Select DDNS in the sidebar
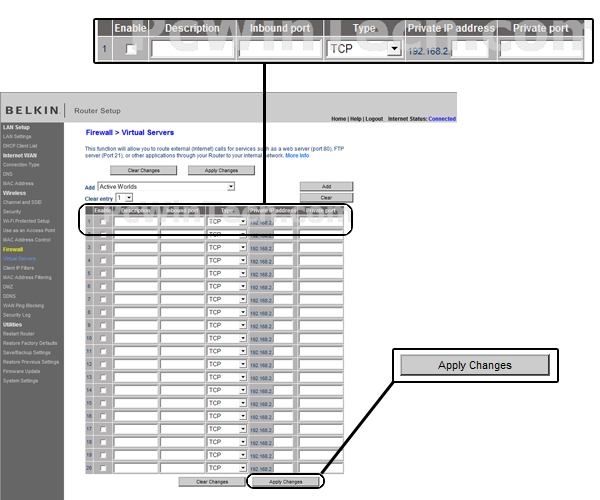 tap(9, 296)
